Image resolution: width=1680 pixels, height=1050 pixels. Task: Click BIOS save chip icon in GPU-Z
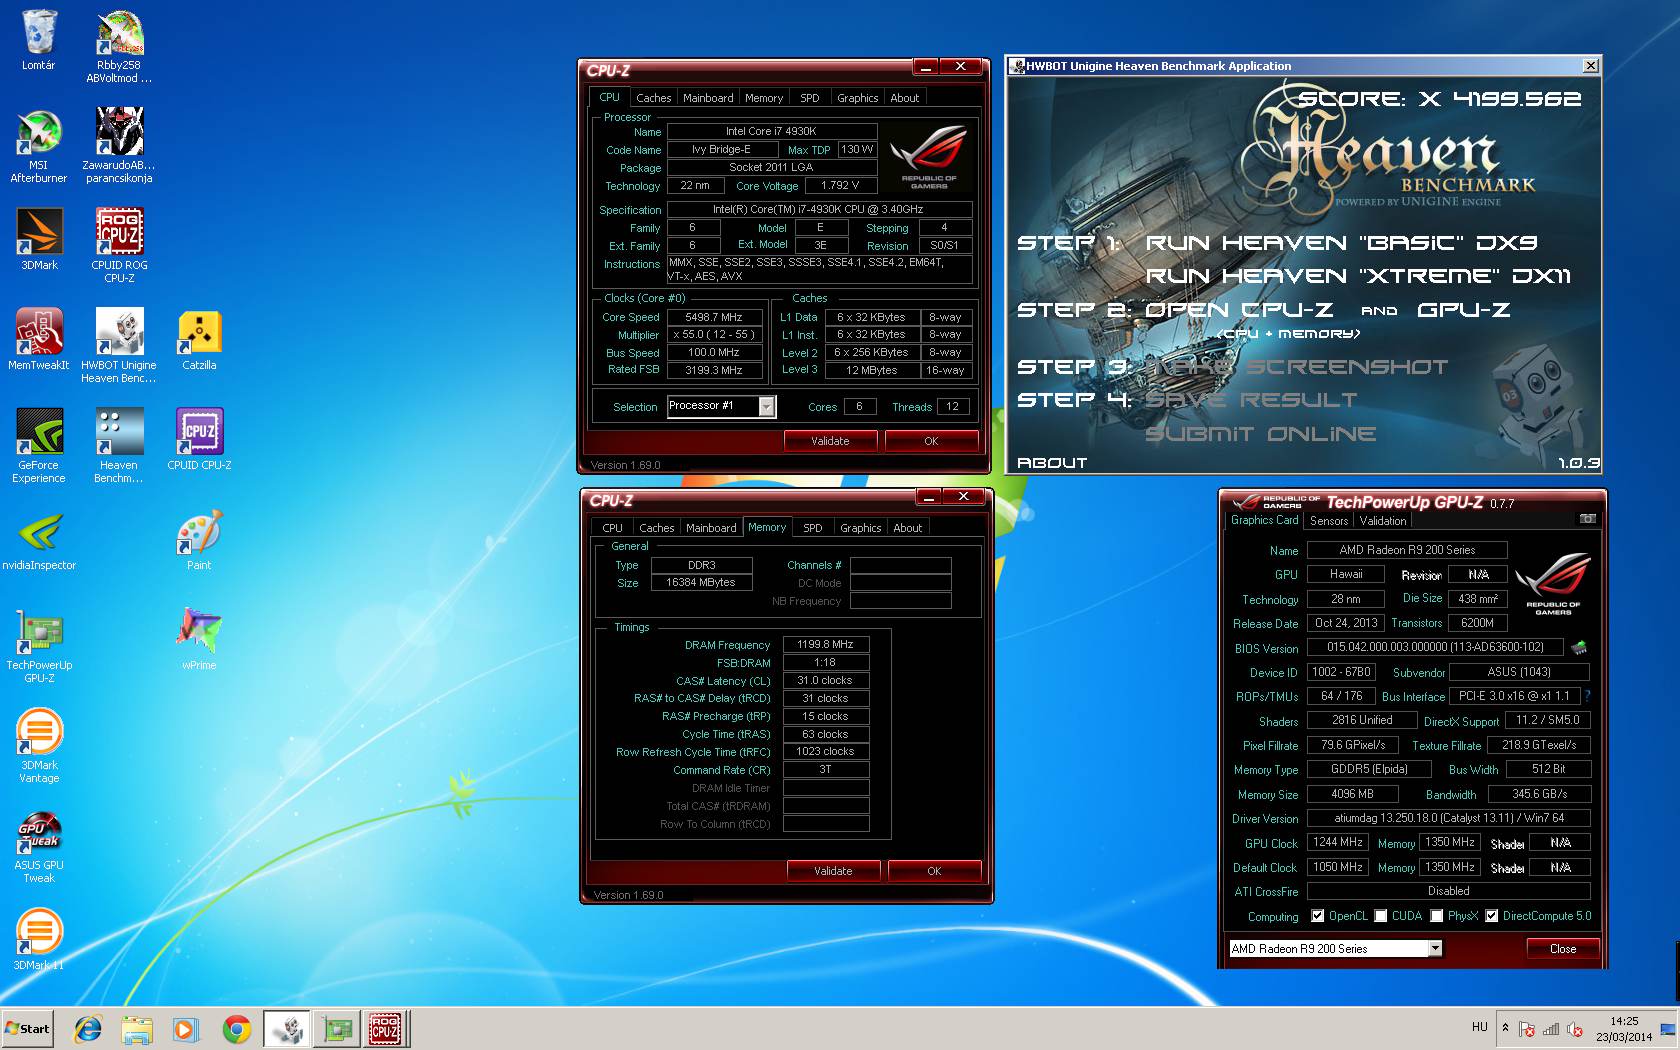(1579, 648)
